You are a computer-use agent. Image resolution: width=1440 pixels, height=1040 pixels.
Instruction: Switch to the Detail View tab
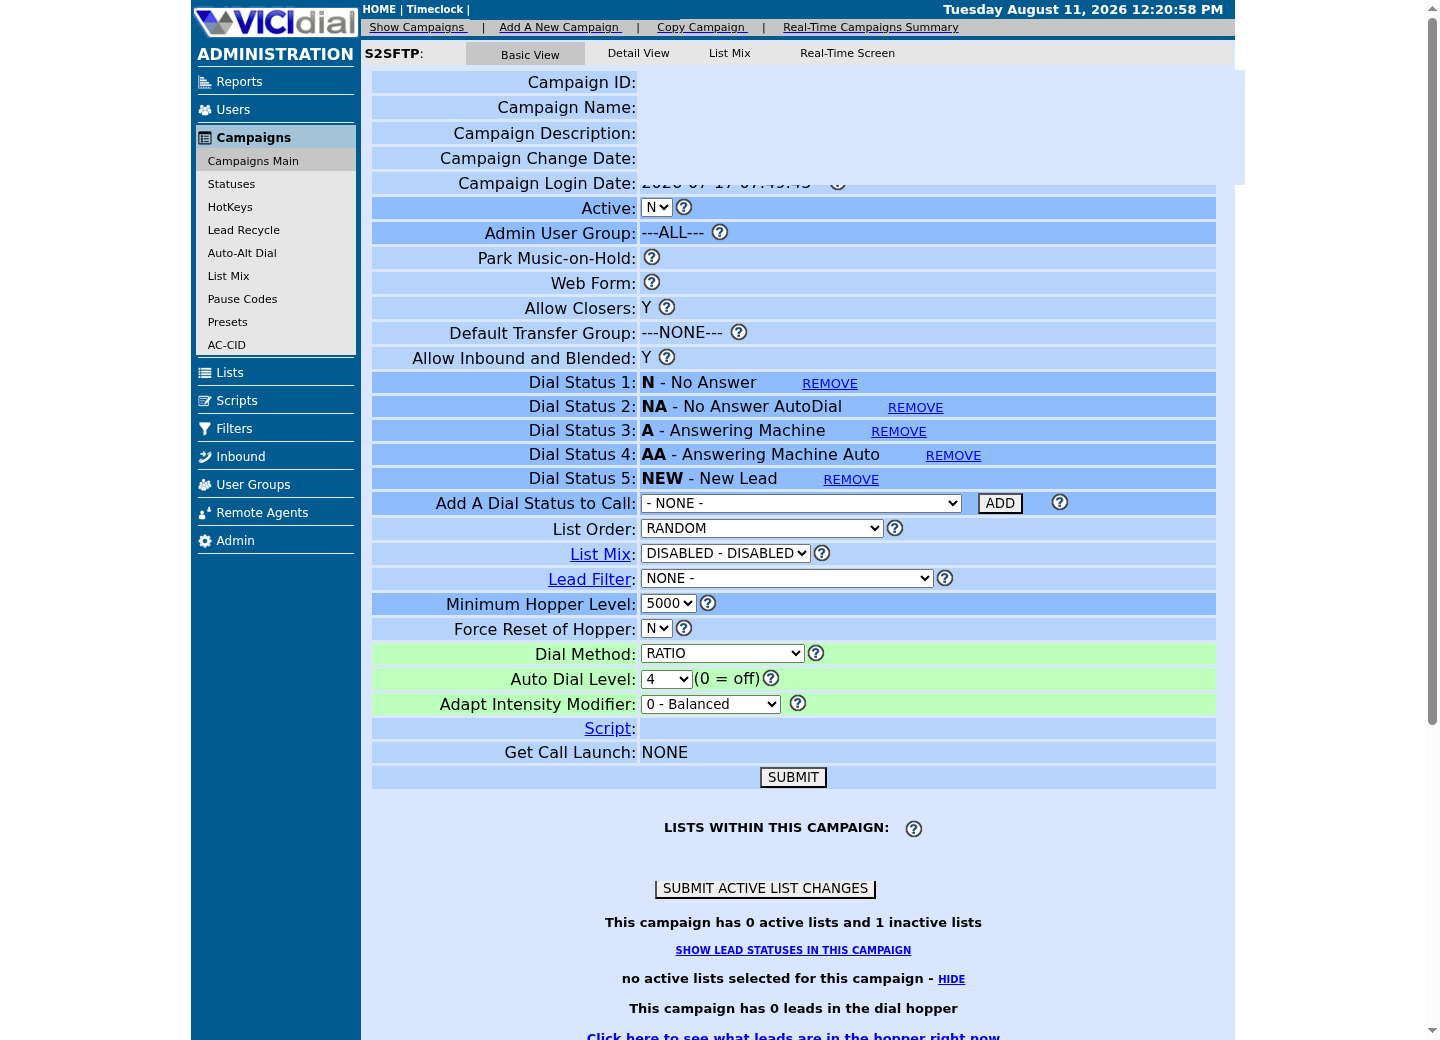pos(638,54)
